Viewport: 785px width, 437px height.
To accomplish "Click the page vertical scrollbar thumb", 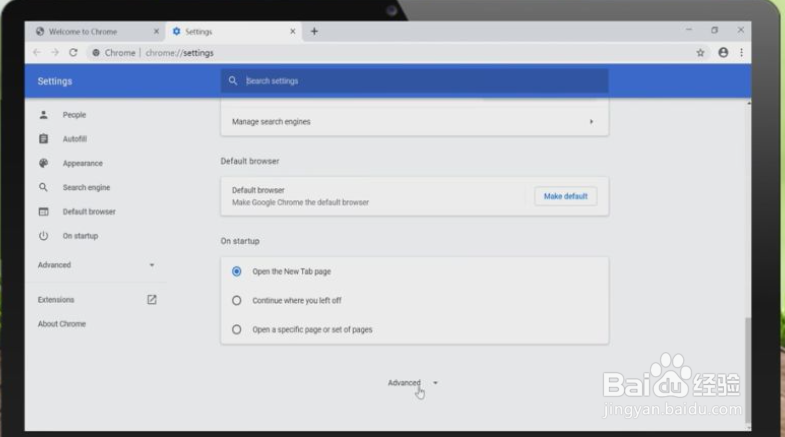I will (748, 369).
